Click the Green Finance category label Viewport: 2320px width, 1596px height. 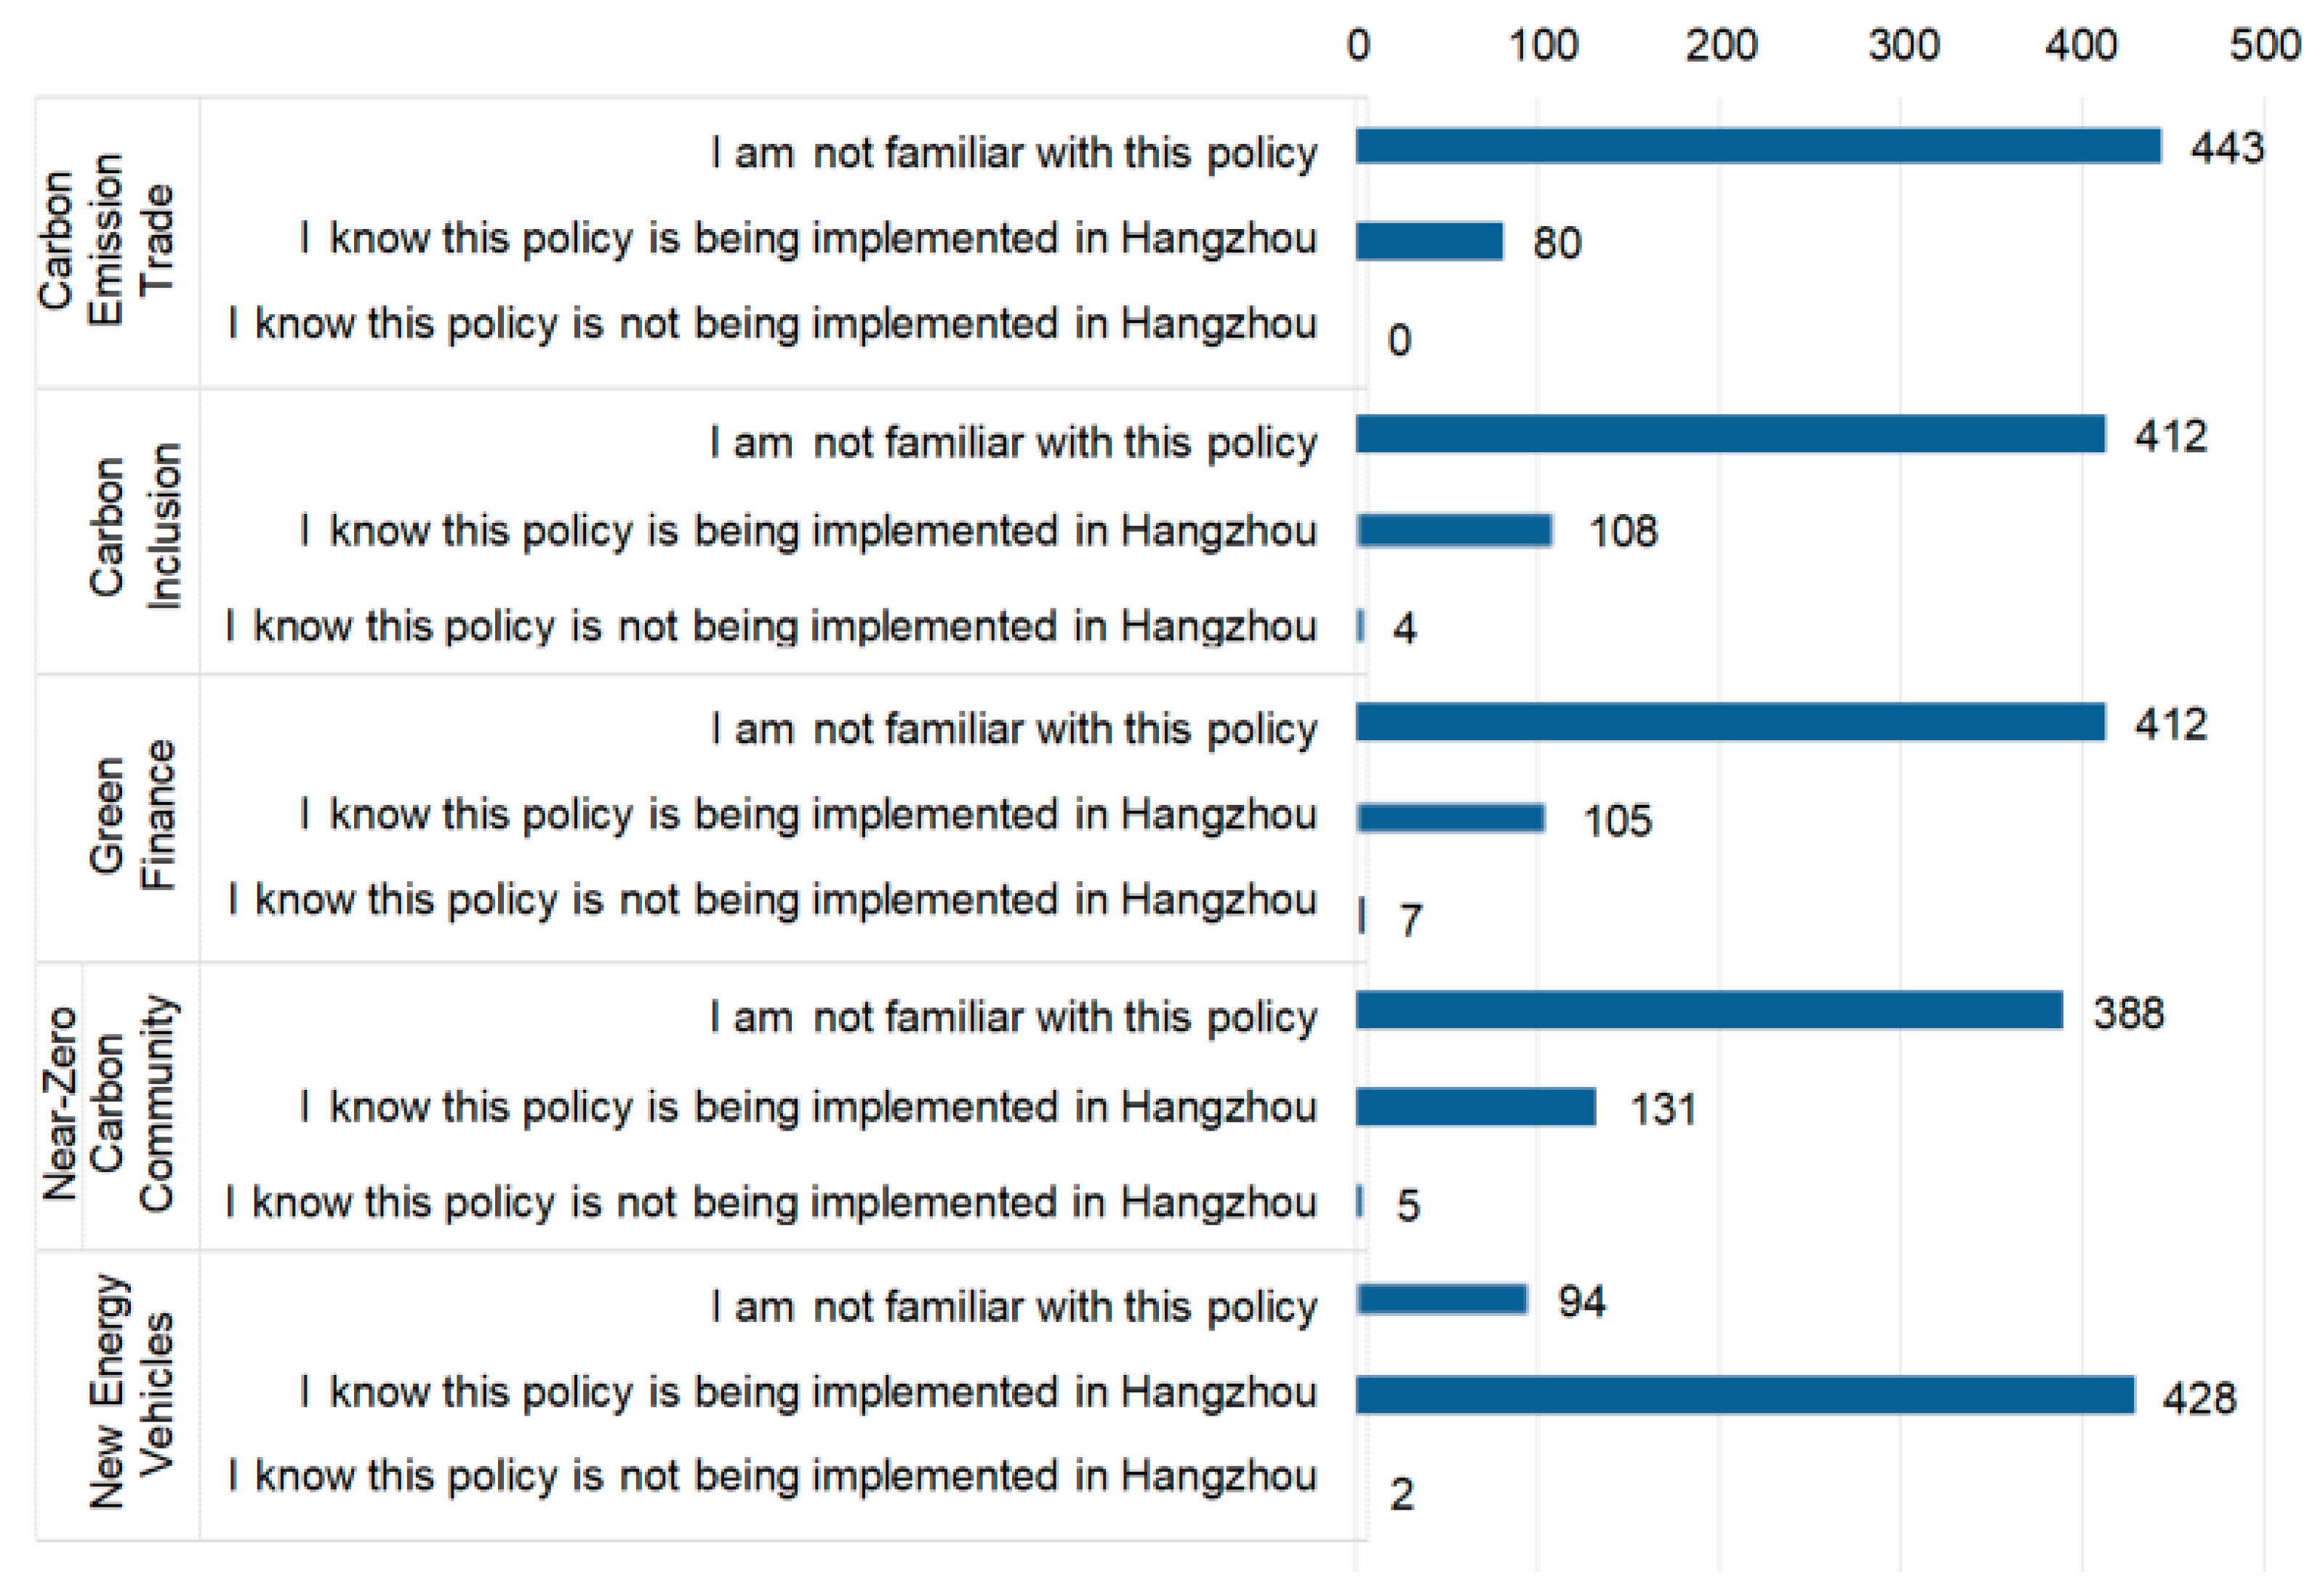click(131, 816)
